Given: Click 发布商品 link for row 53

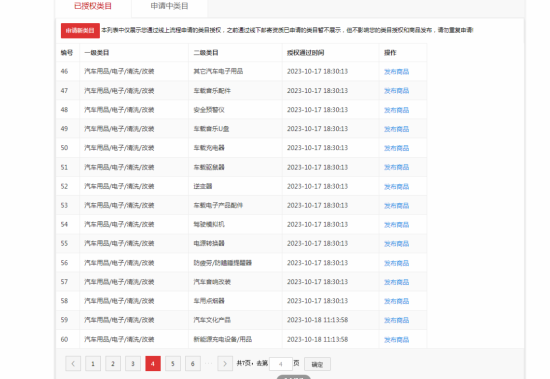Looking at the screenshot, I should (x=396, y=206).
